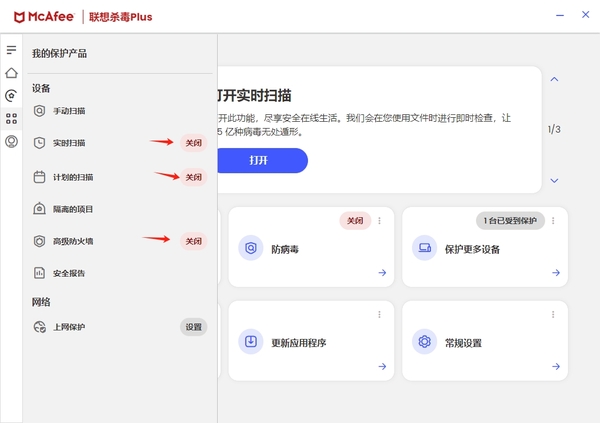Click the down chevron below 1/3

(554, 181)
